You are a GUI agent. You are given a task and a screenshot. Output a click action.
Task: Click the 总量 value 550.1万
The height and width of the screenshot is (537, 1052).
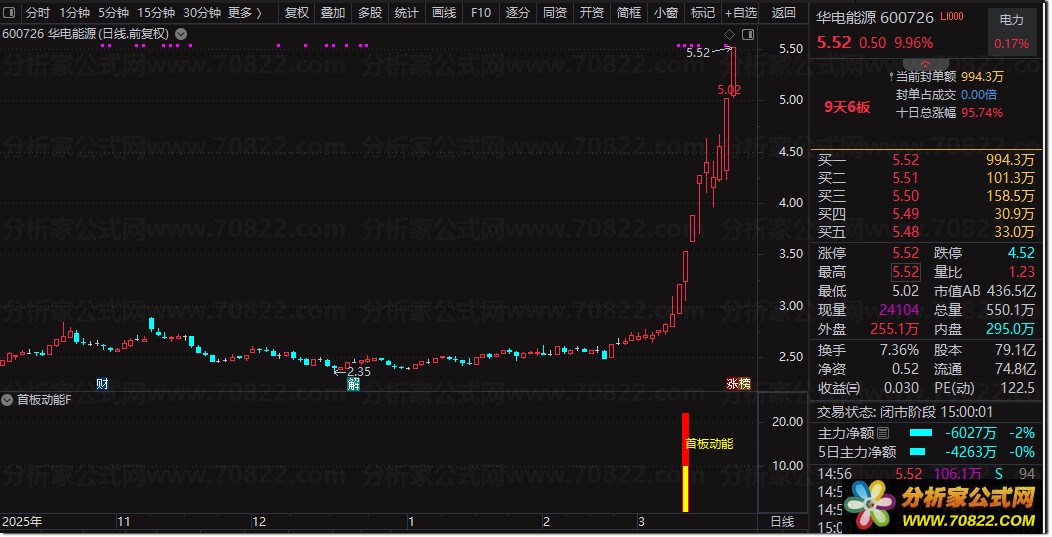1010,310
